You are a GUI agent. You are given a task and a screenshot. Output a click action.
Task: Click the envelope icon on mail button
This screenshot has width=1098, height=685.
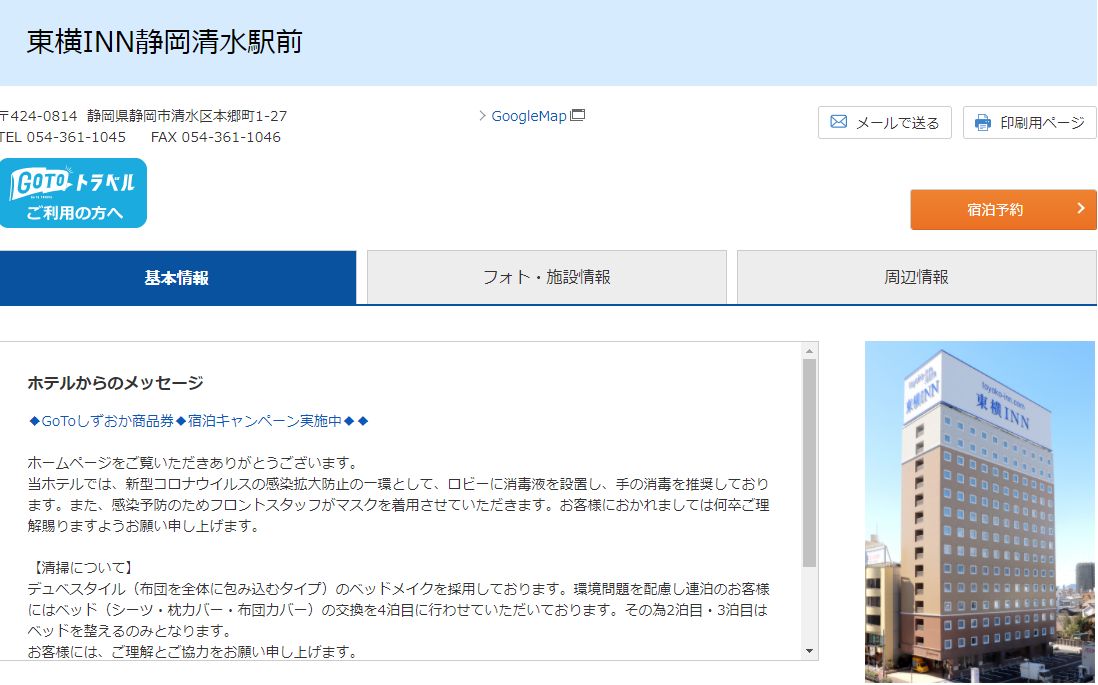[838, 122]
